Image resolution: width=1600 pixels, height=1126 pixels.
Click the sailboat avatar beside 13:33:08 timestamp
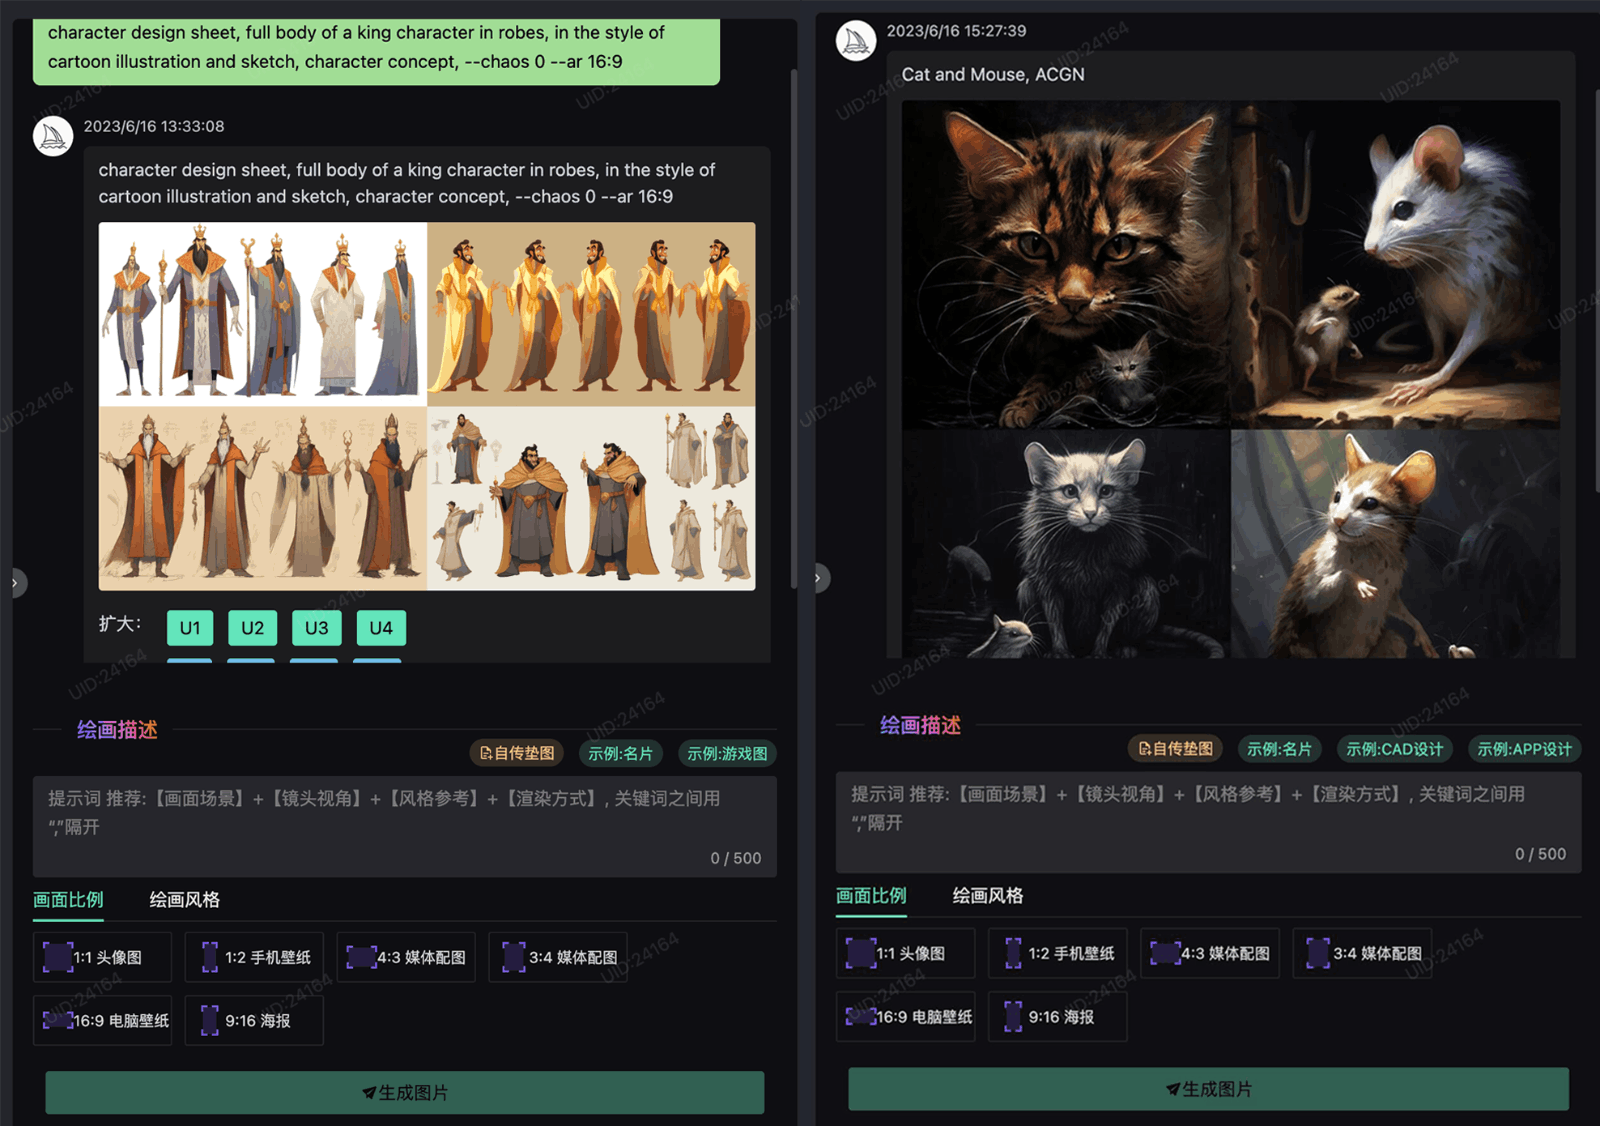[x=53, y=136]
